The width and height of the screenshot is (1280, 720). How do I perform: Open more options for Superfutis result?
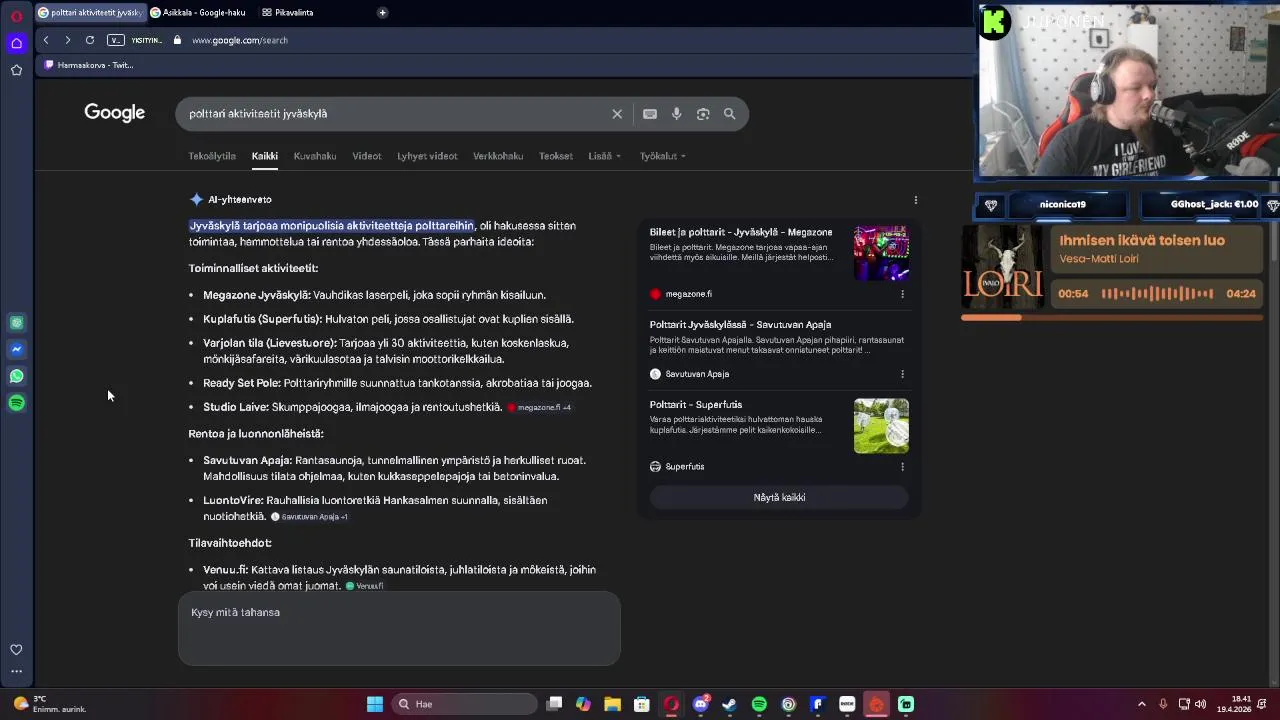pyautogui.click(x=902, y=467)
